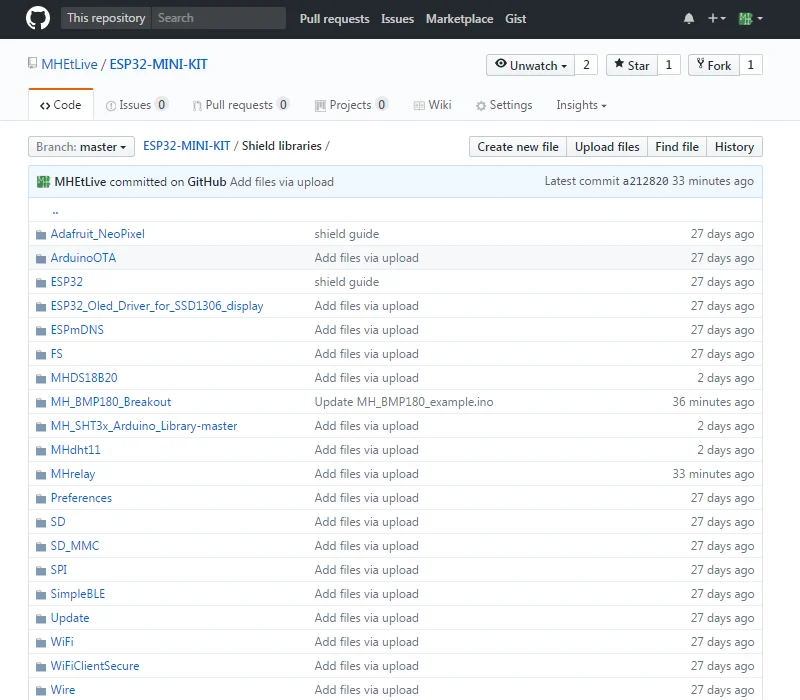Click the book icon on the Wiki tab
Viewport: 800px width, 700px height.
(x=420, y=104)
